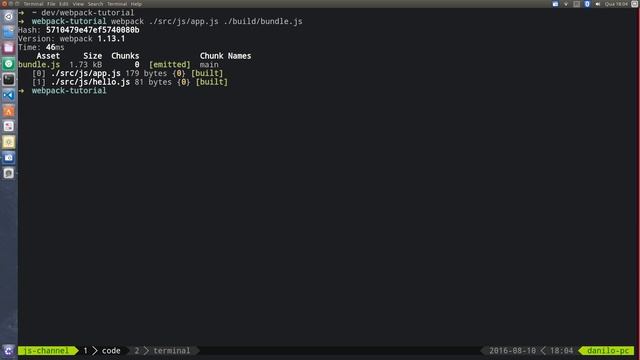Open the Help menu

click(136, 4)
